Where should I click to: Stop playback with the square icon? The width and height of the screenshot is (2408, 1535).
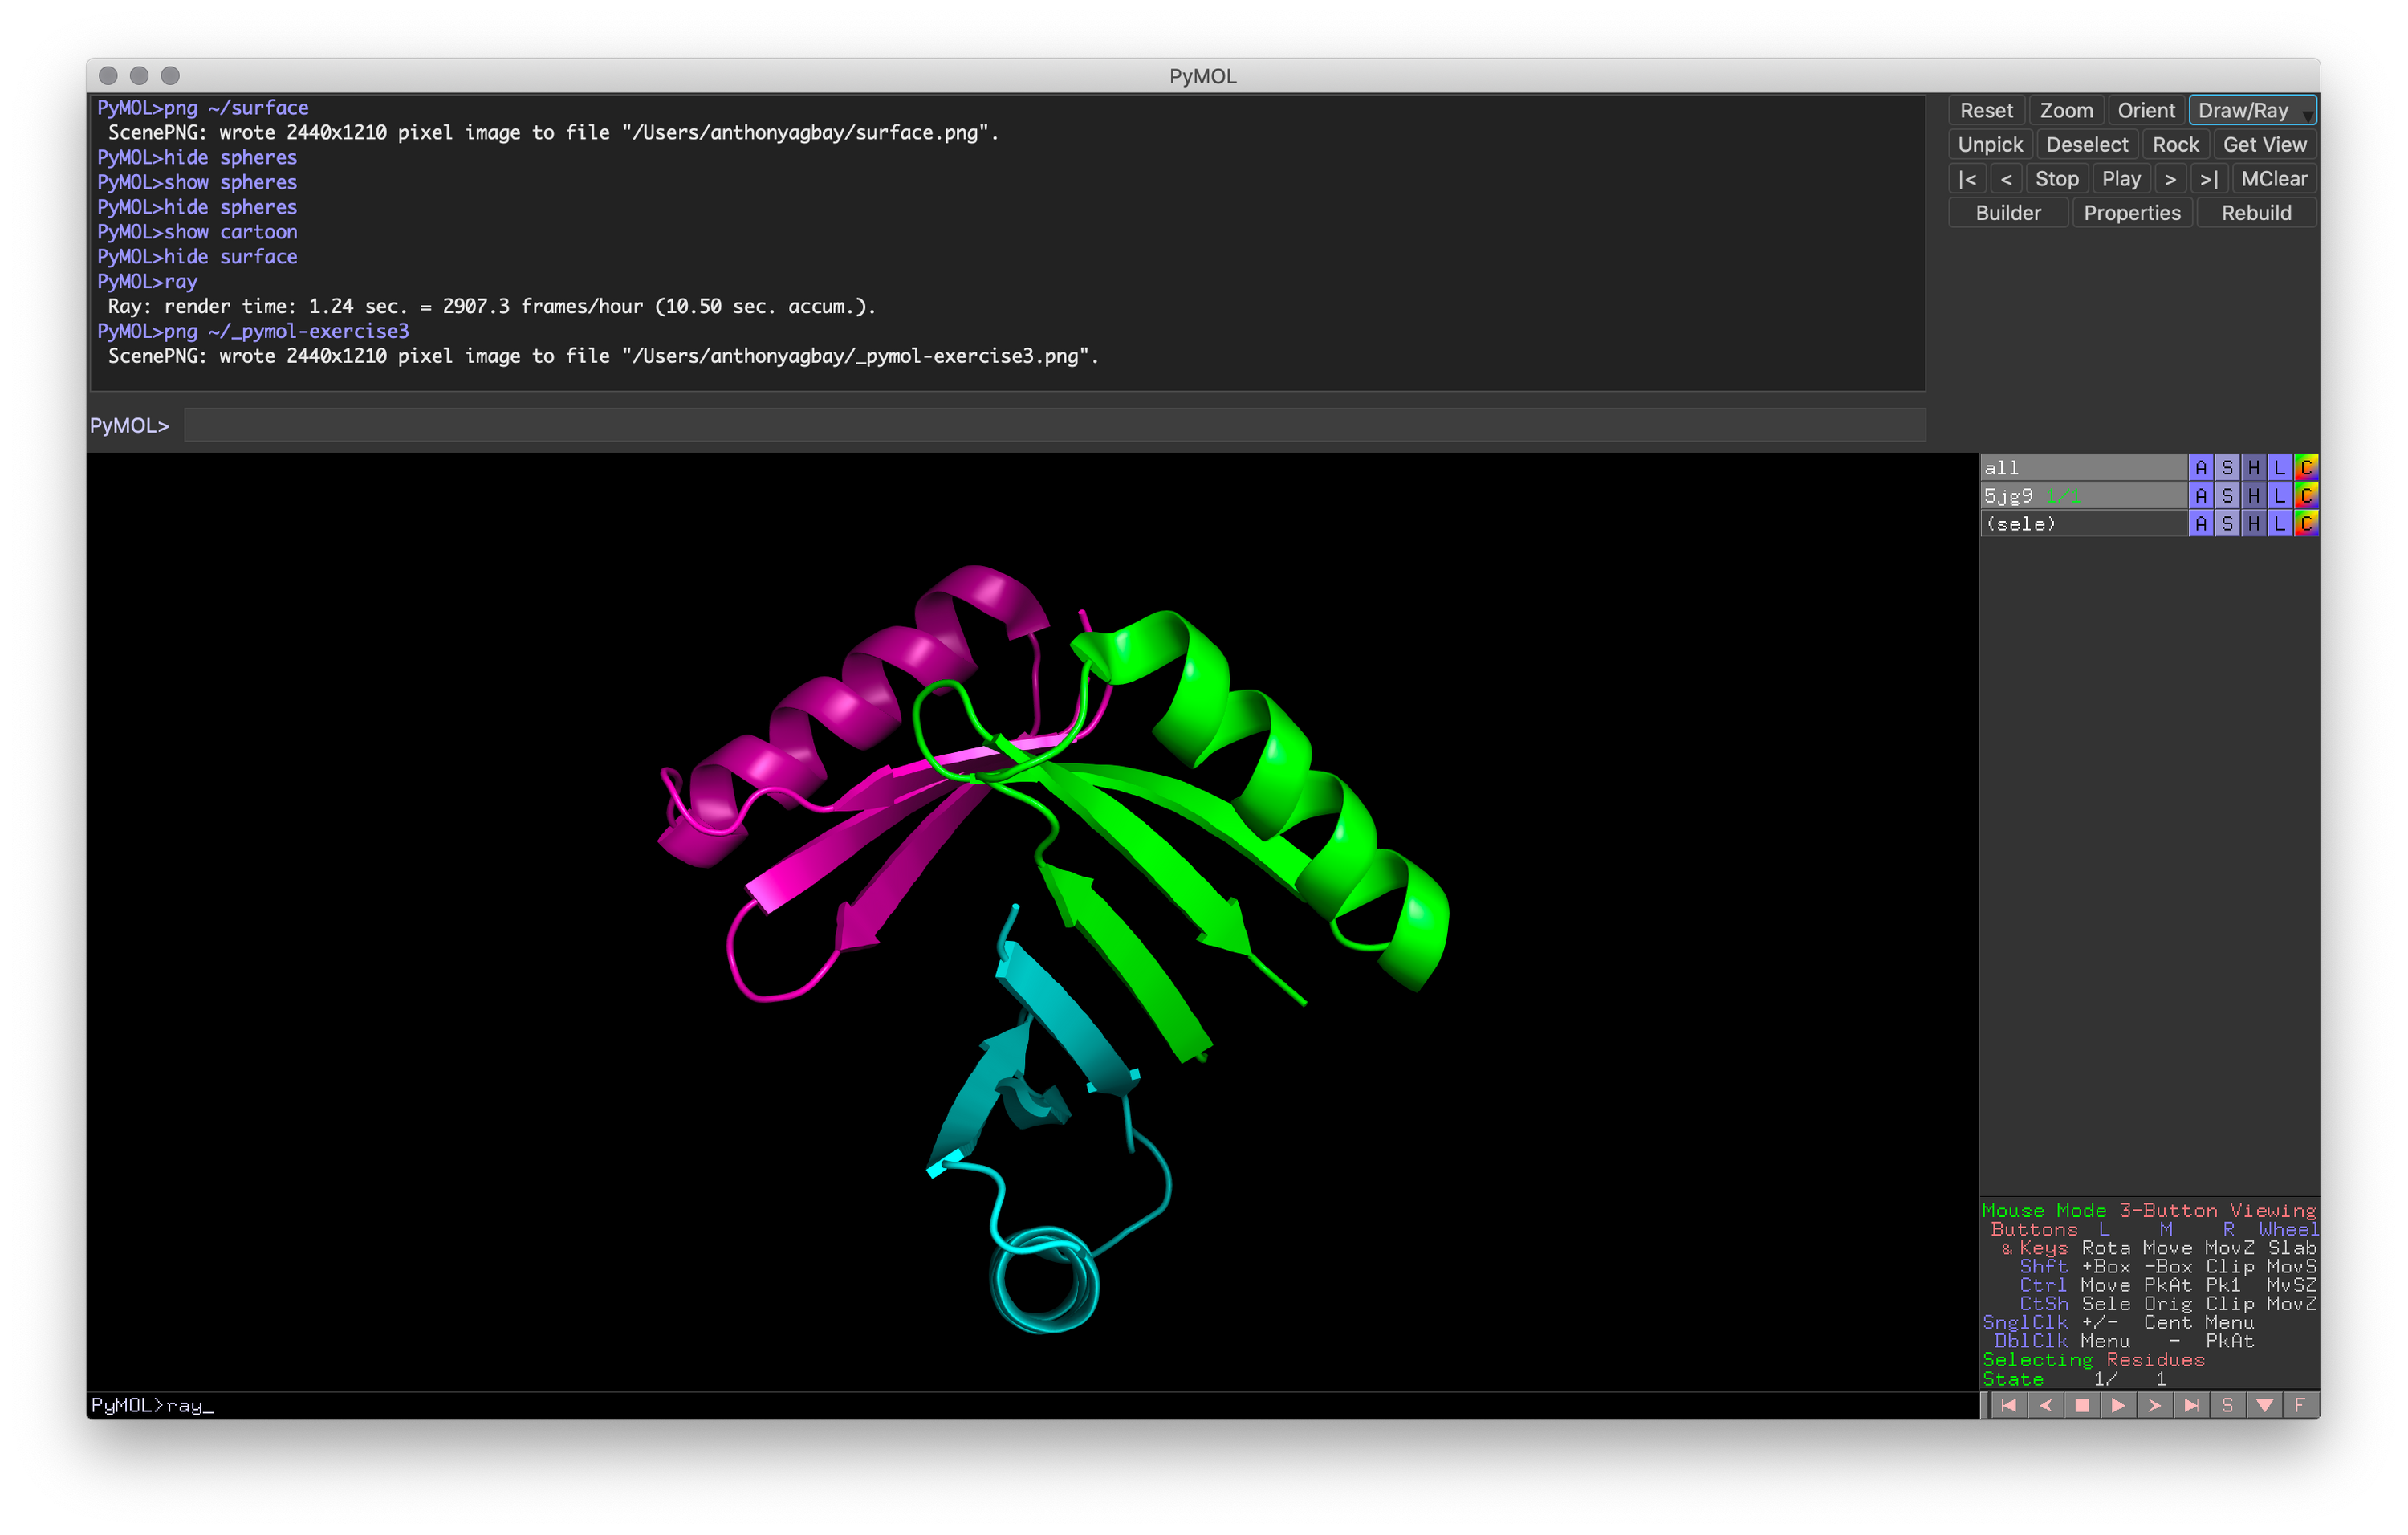pyautogui.click(x=2082, y=1405)
